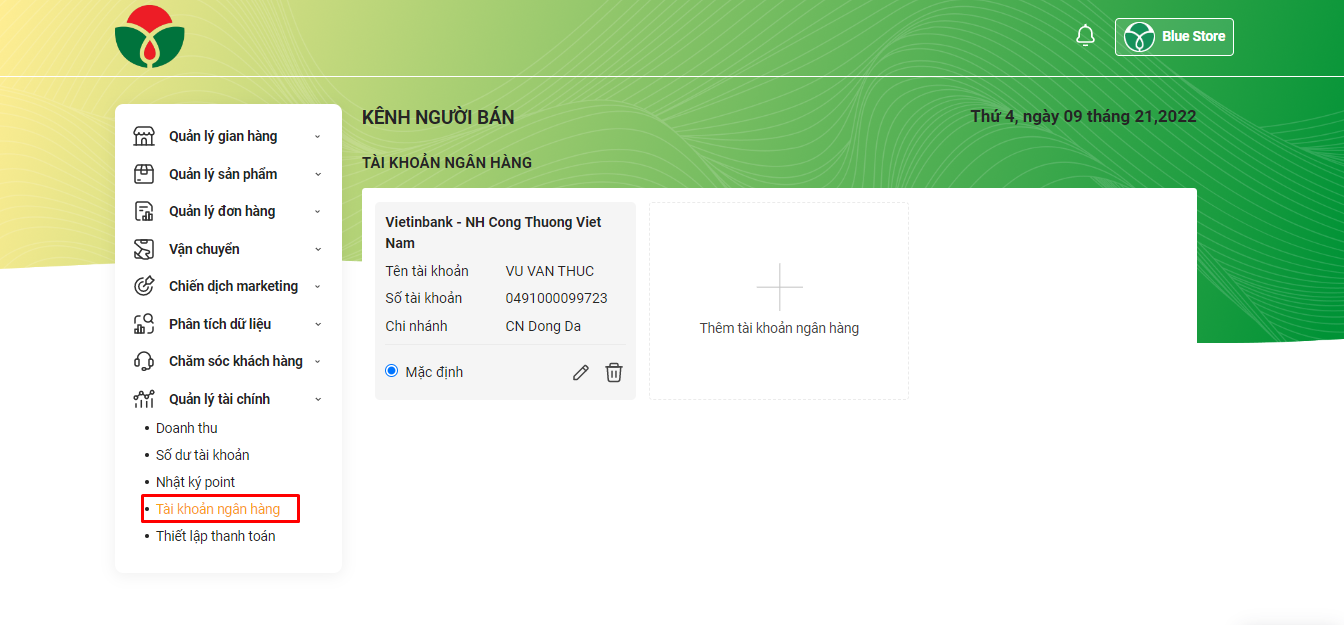The height and width of the screenshot is (625, 1344).
Task: Add a bank account with plus card
Action: [779, 301]
